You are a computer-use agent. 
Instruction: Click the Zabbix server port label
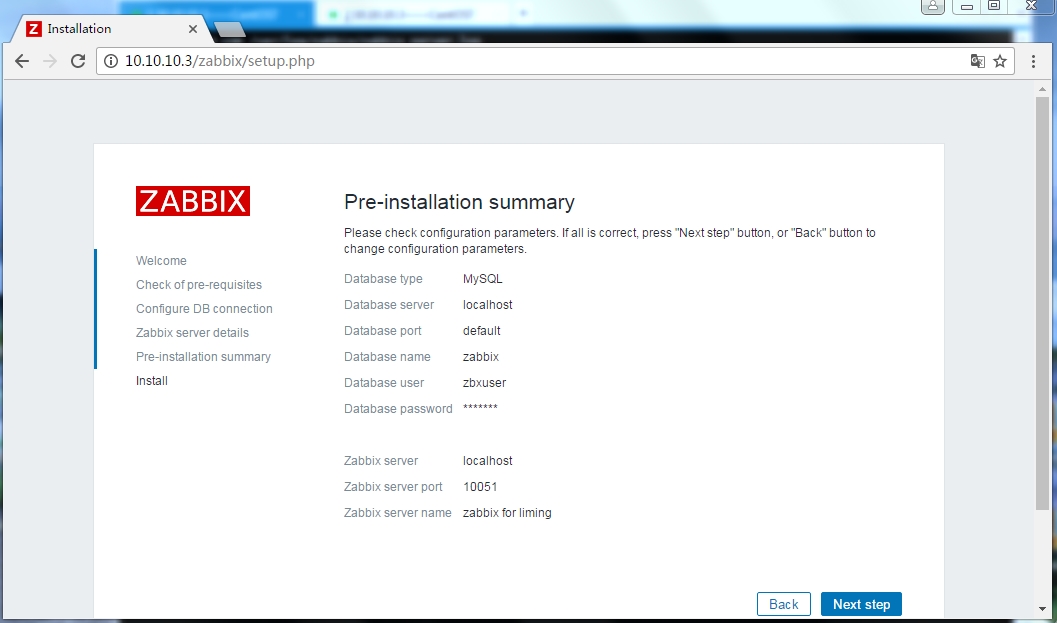click(x=393, y=487)
